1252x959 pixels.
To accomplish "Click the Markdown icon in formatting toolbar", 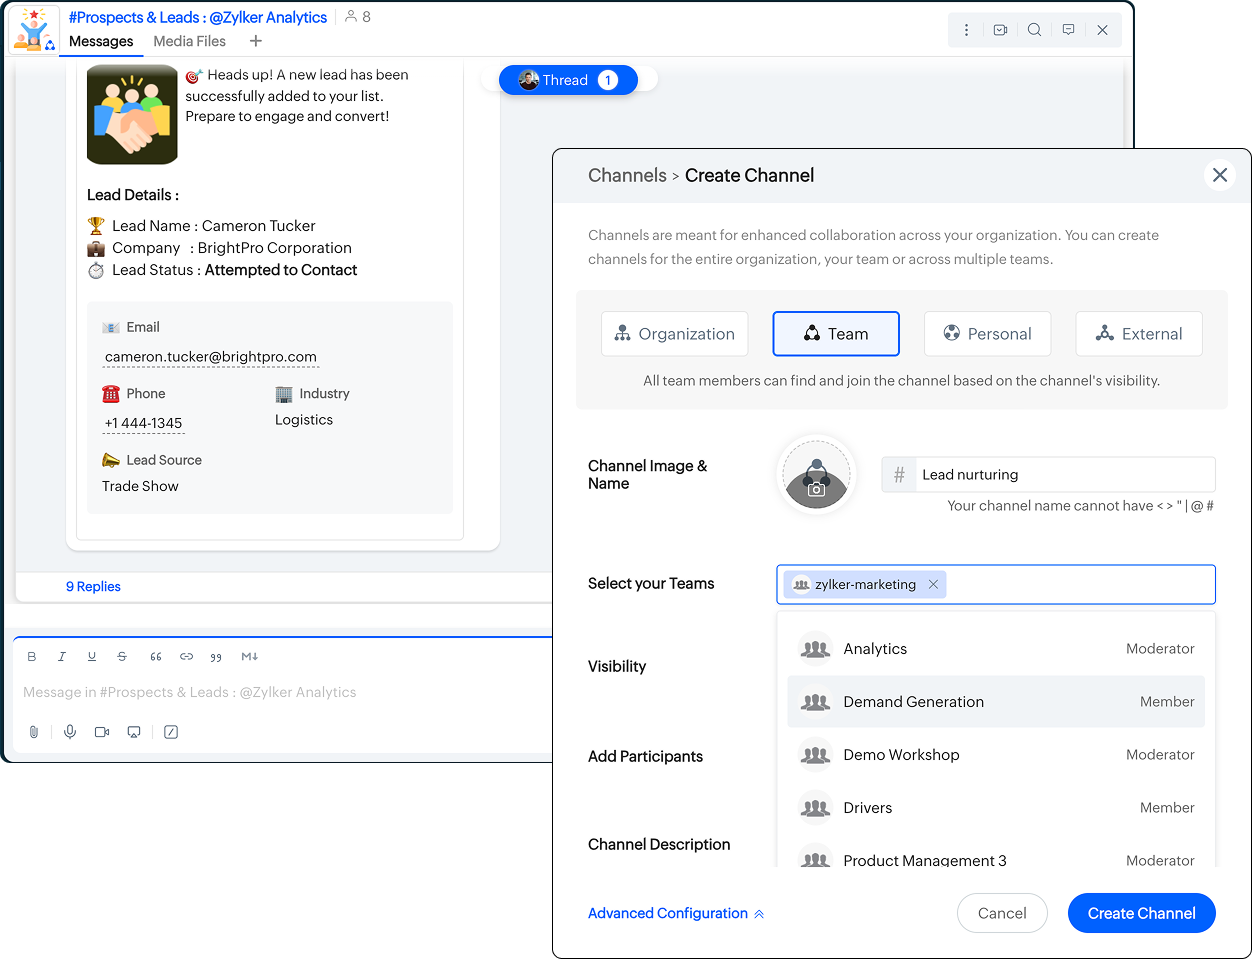I will click(x=249, y=657).
